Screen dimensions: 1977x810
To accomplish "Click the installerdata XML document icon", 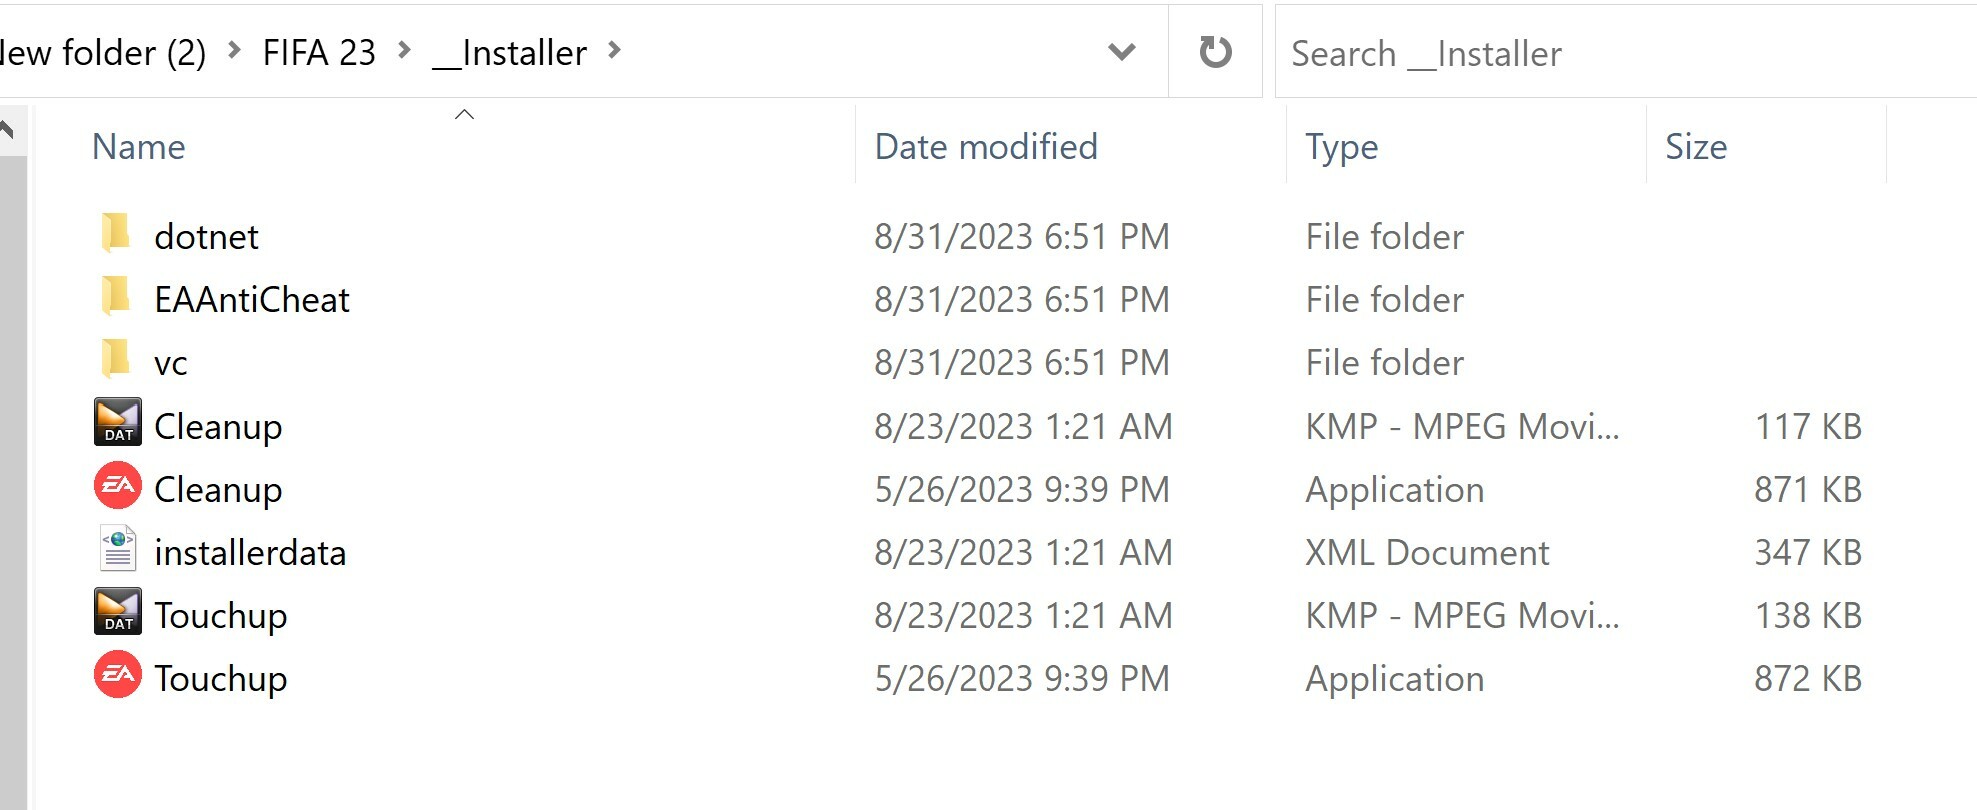I will 118,549.
